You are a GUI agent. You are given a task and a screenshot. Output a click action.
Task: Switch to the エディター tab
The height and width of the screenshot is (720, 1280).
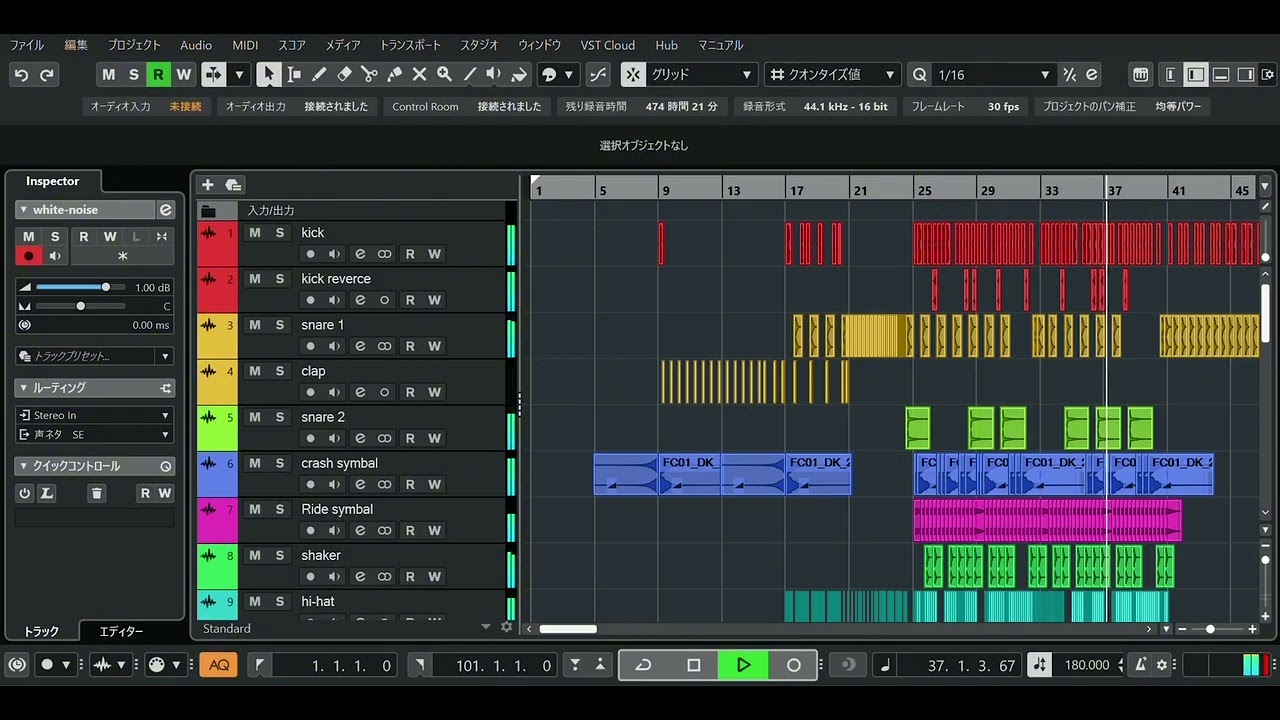121,631
